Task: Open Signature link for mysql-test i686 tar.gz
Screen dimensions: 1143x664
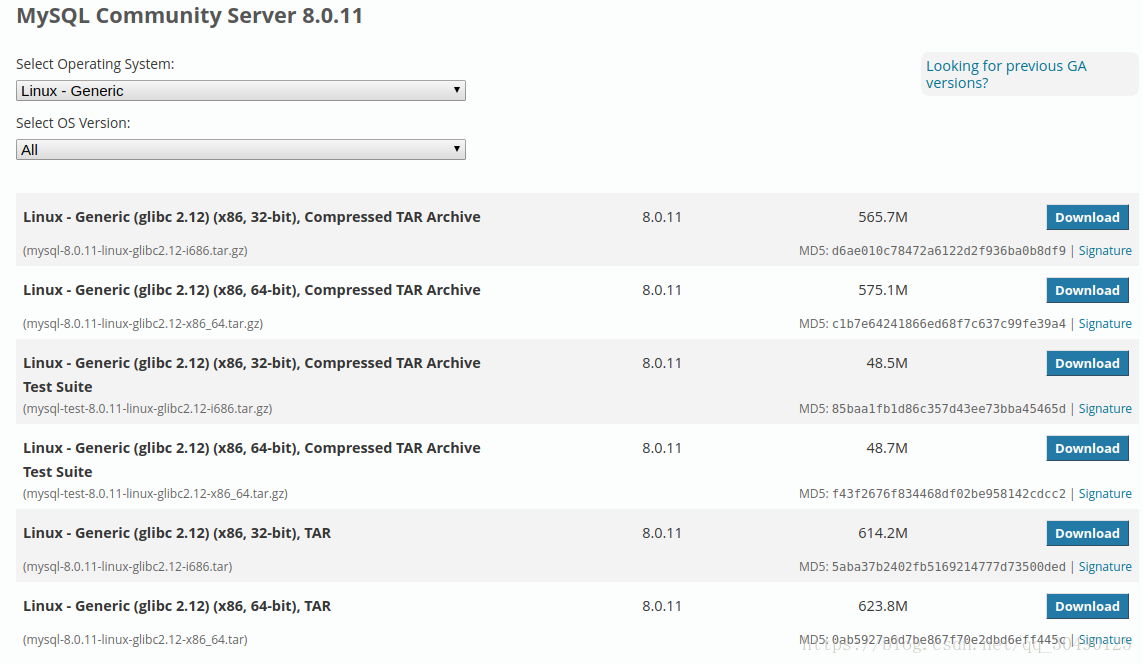Action: (x=1105, y=409)
